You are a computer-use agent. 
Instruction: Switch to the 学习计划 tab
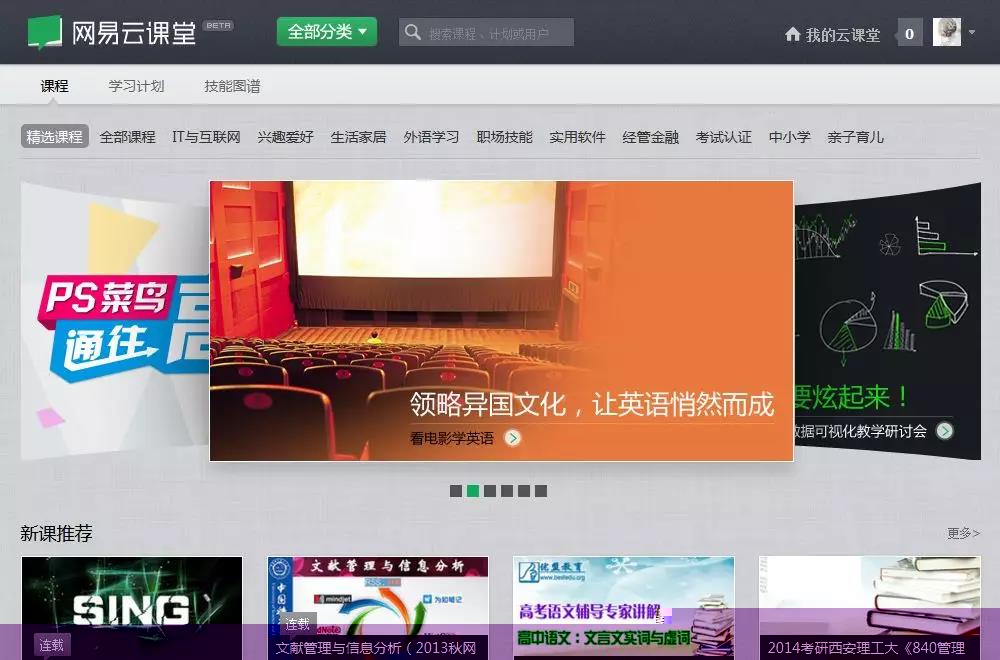pyautogui.click(x=136, y=85)
